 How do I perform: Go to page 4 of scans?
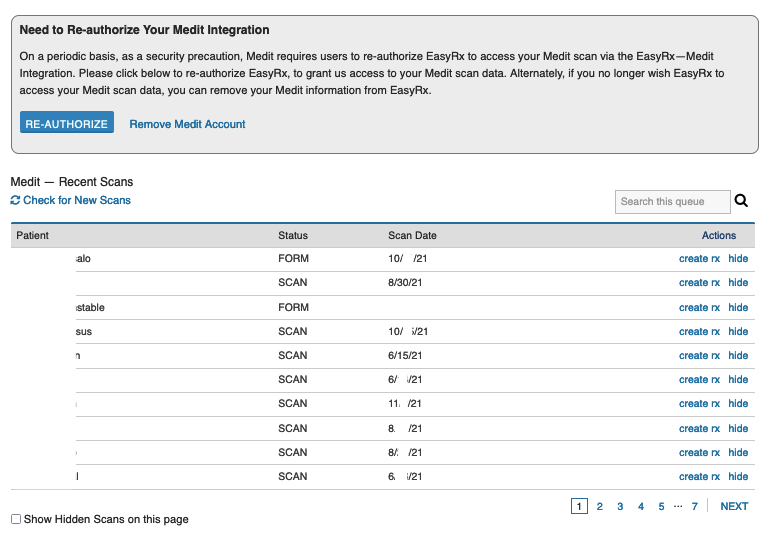641,506
